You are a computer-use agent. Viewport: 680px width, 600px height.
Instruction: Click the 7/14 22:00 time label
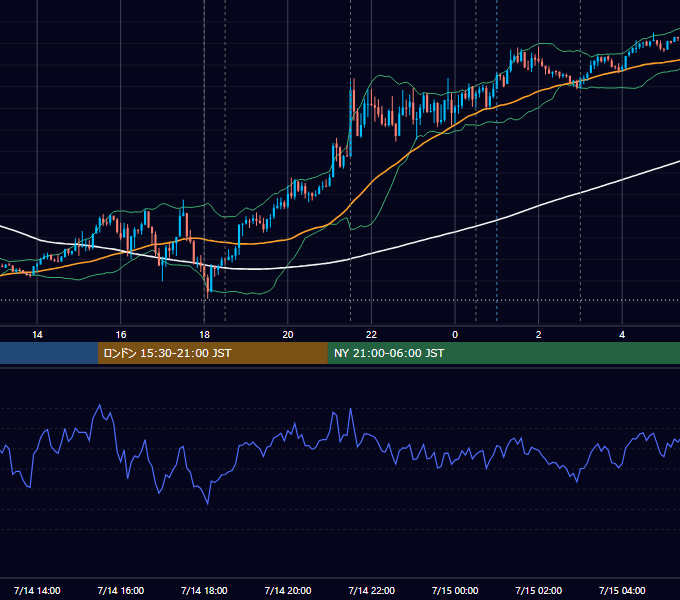pos(372,590)
